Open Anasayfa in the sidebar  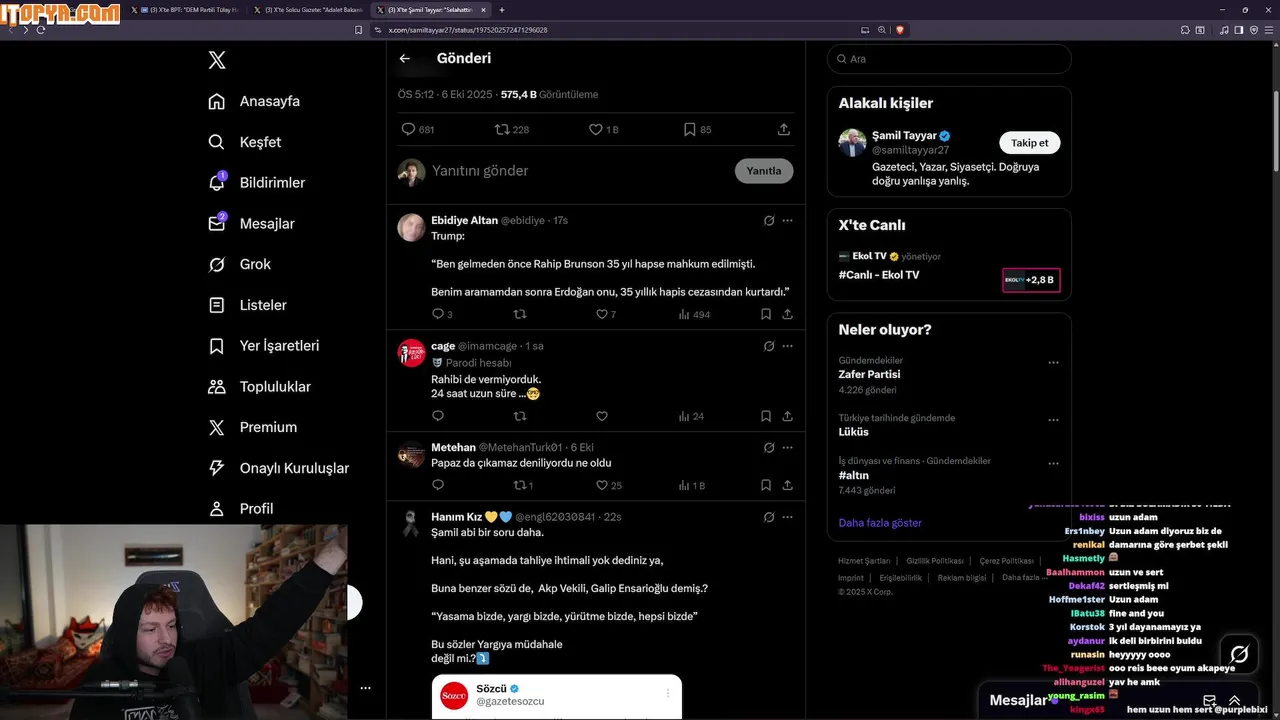tap(254, 101)
